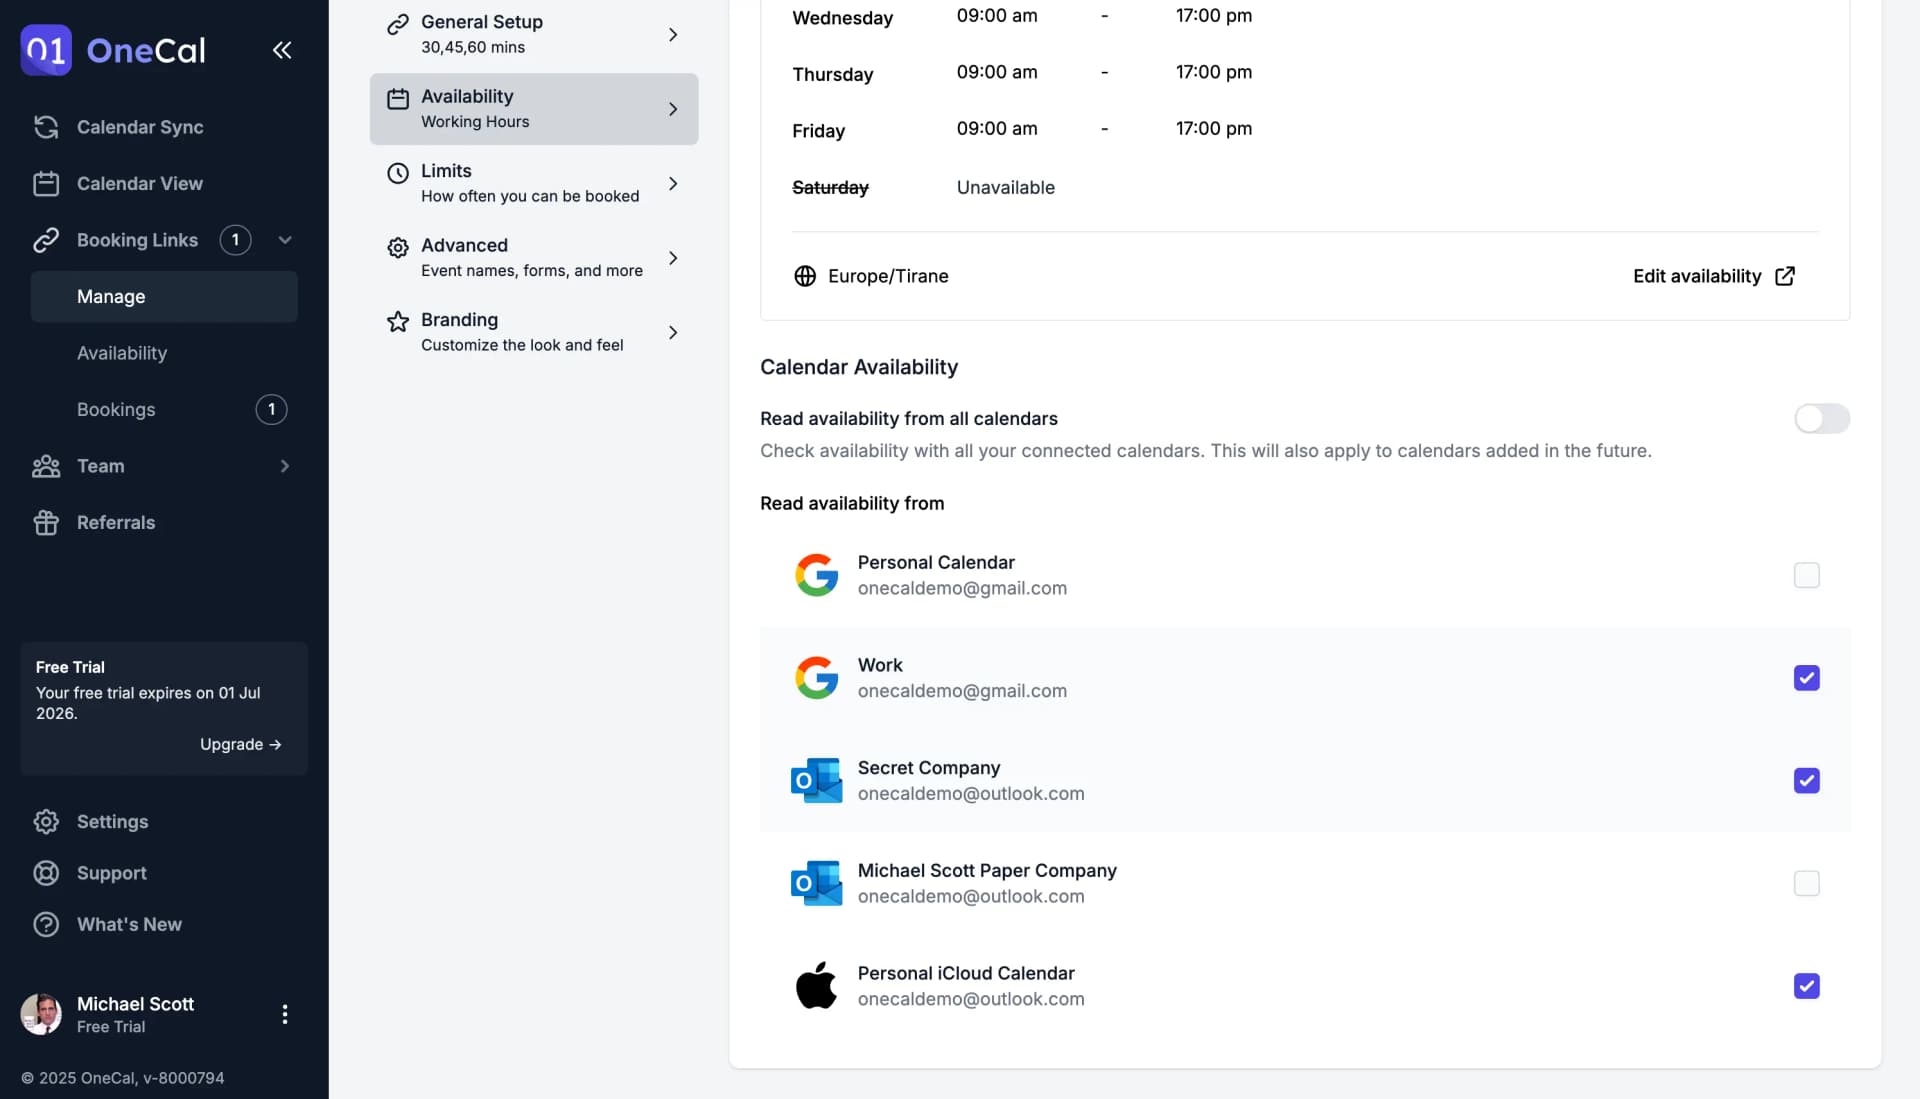
Task: Click the Support icon in sidebar
Action: tap(45, 872)
